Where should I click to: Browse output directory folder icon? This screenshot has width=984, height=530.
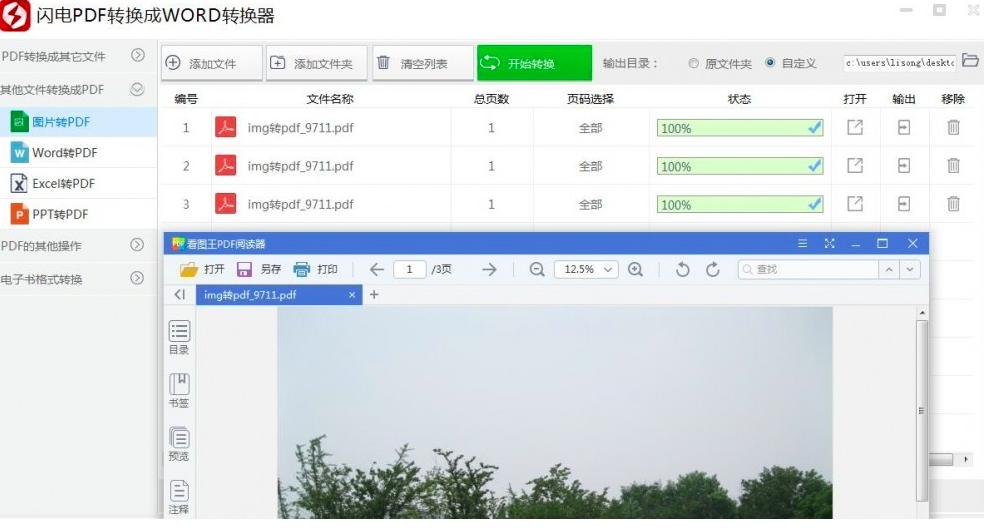coord(970,62)
